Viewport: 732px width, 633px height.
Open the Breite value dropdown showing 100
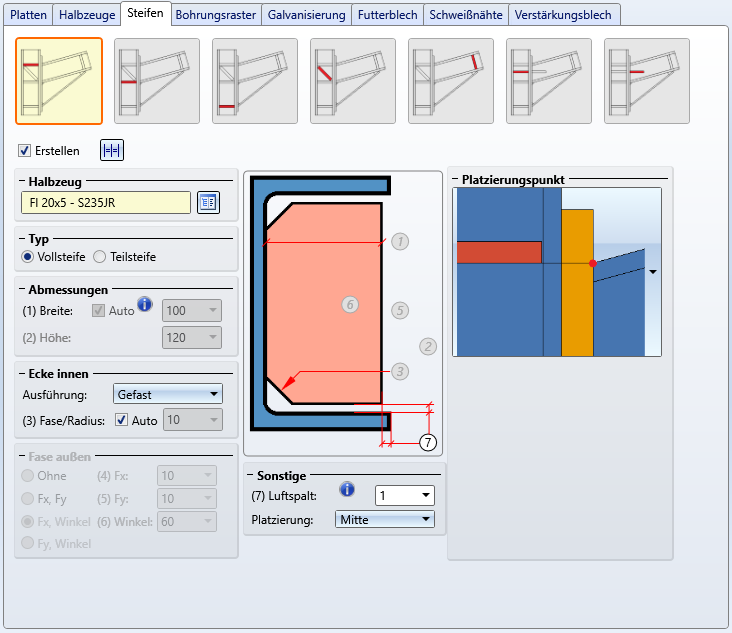[192, 311]
